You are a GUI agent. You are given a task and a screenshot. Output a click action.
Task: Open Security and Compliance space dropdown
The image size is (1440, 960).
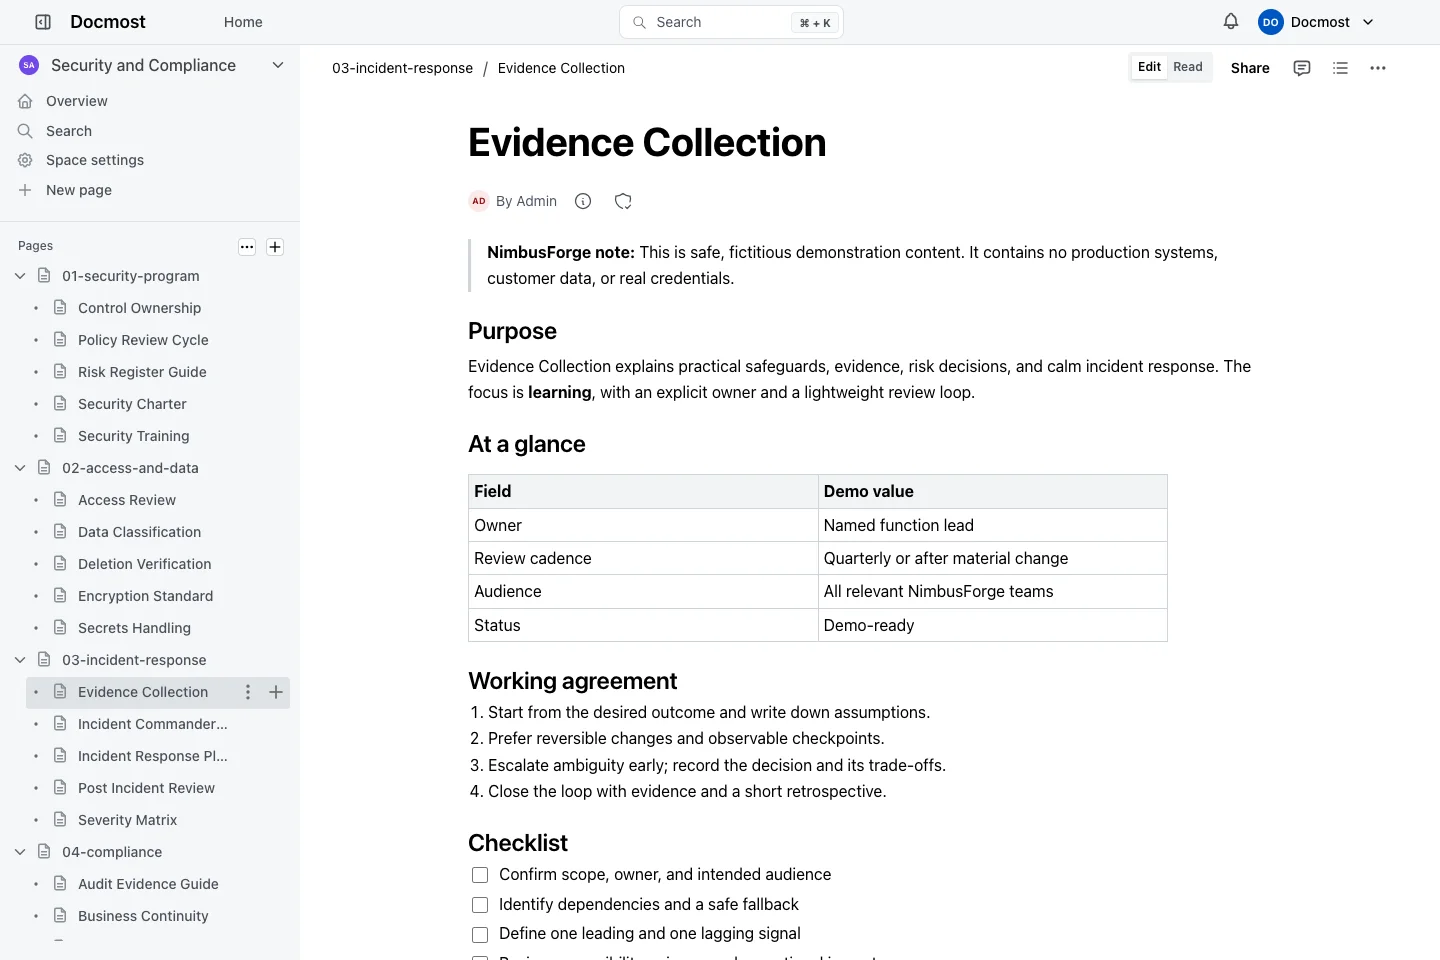coord(278,65)
